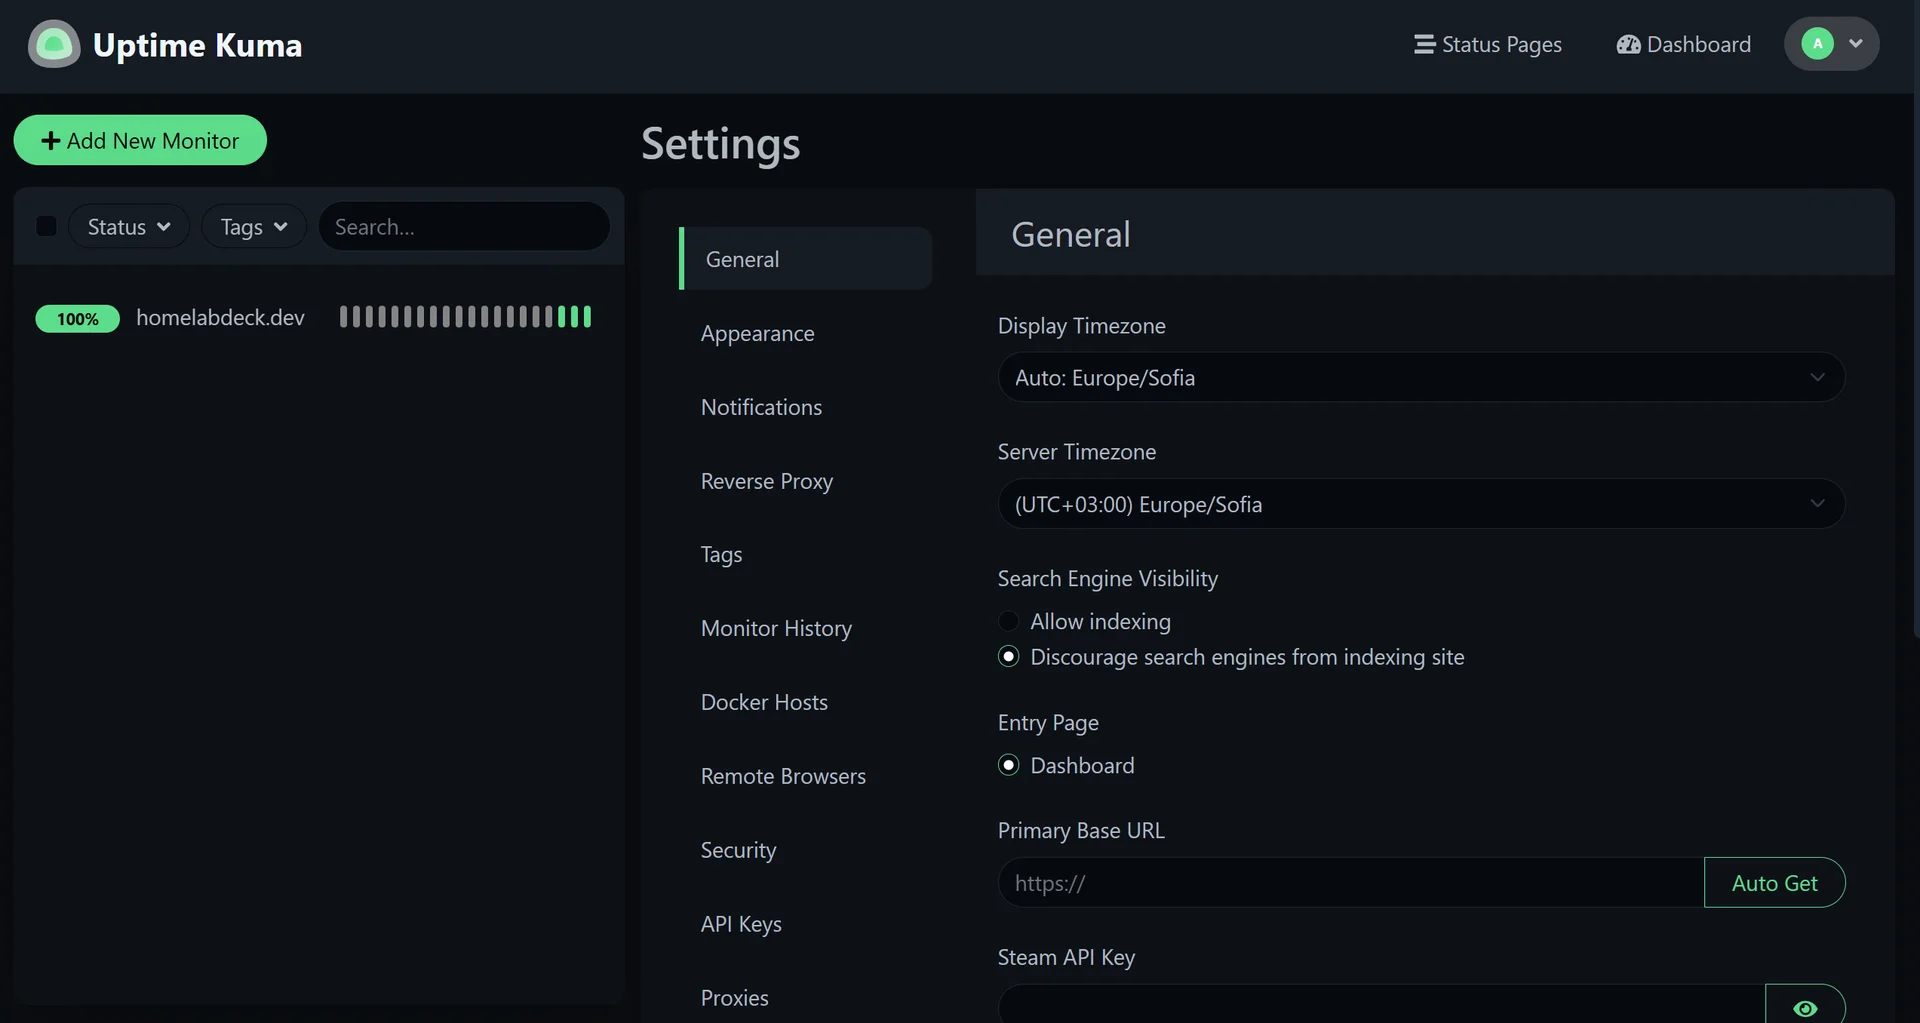This screenshot has width=1920, height=1023.
Task: Go to the Dashboard link
Action: point(1684,44)
